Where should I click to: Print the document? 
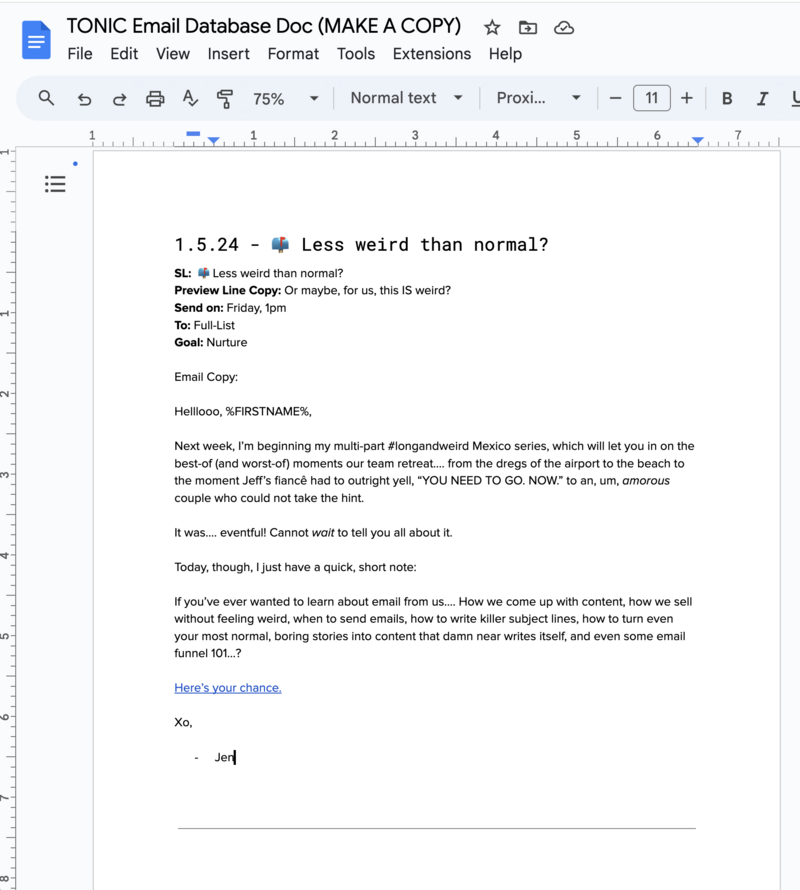[155, 99]
